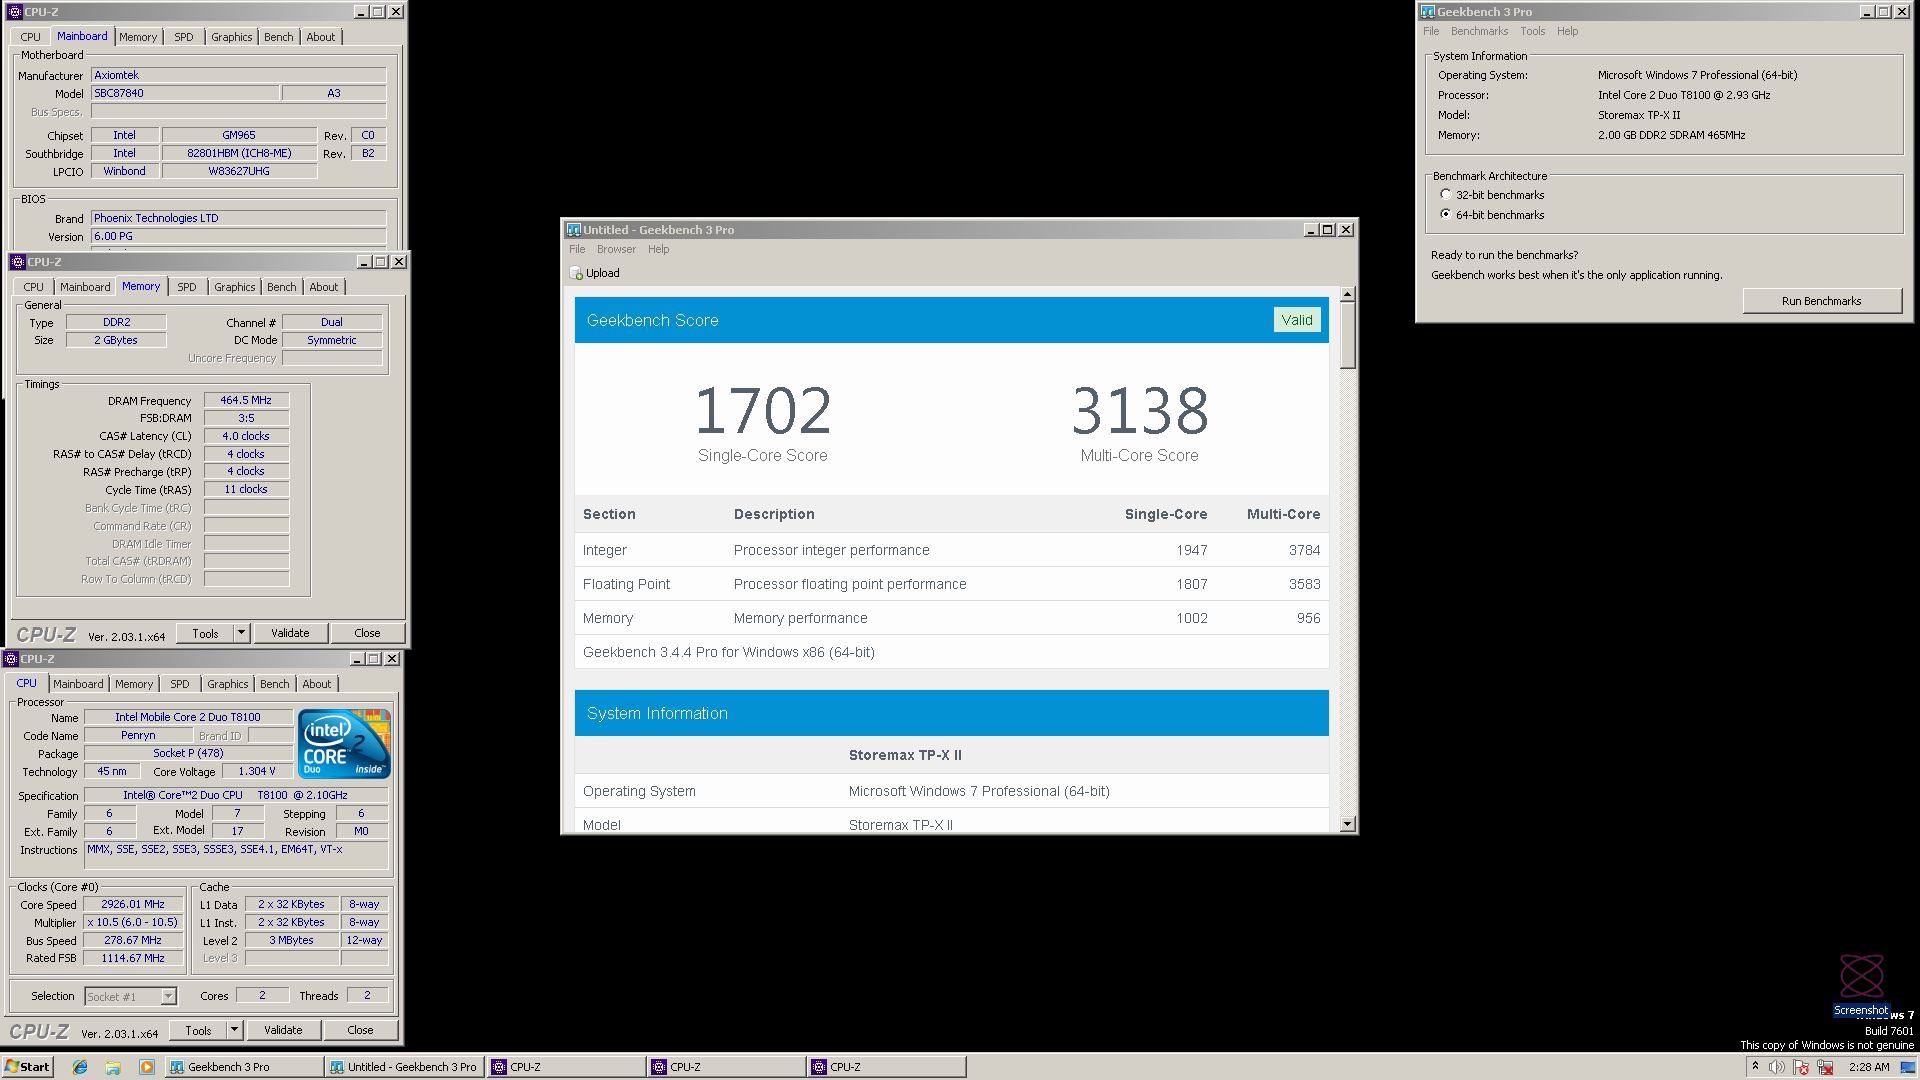Click Rated FSB value 1114.67 MHz
The height and width of the screenshot is (1080, 1920).
point(133,958)
